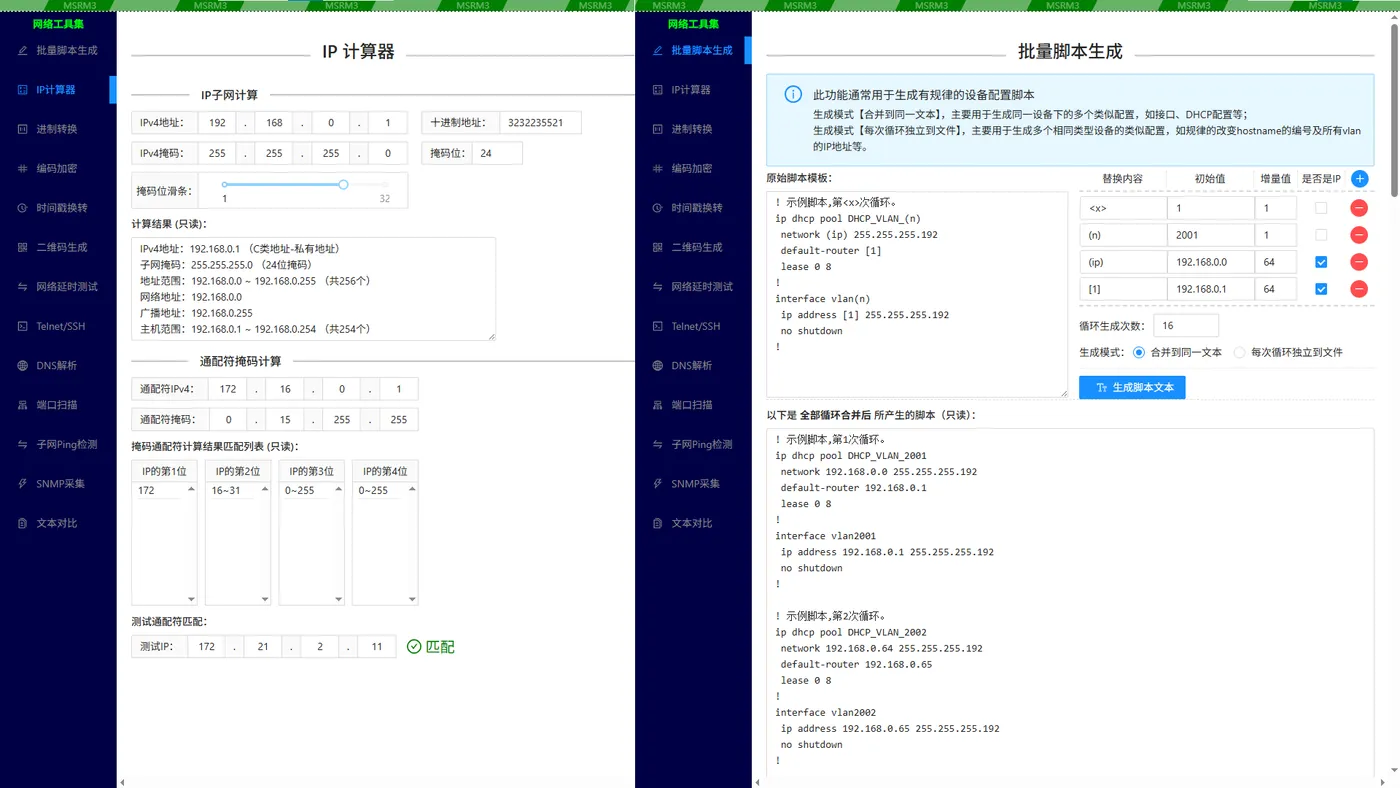Viewport: 1400px width, 788px height.
Task: Click up arrow of IP的第2位 list
Action: (x=265, y=489)
